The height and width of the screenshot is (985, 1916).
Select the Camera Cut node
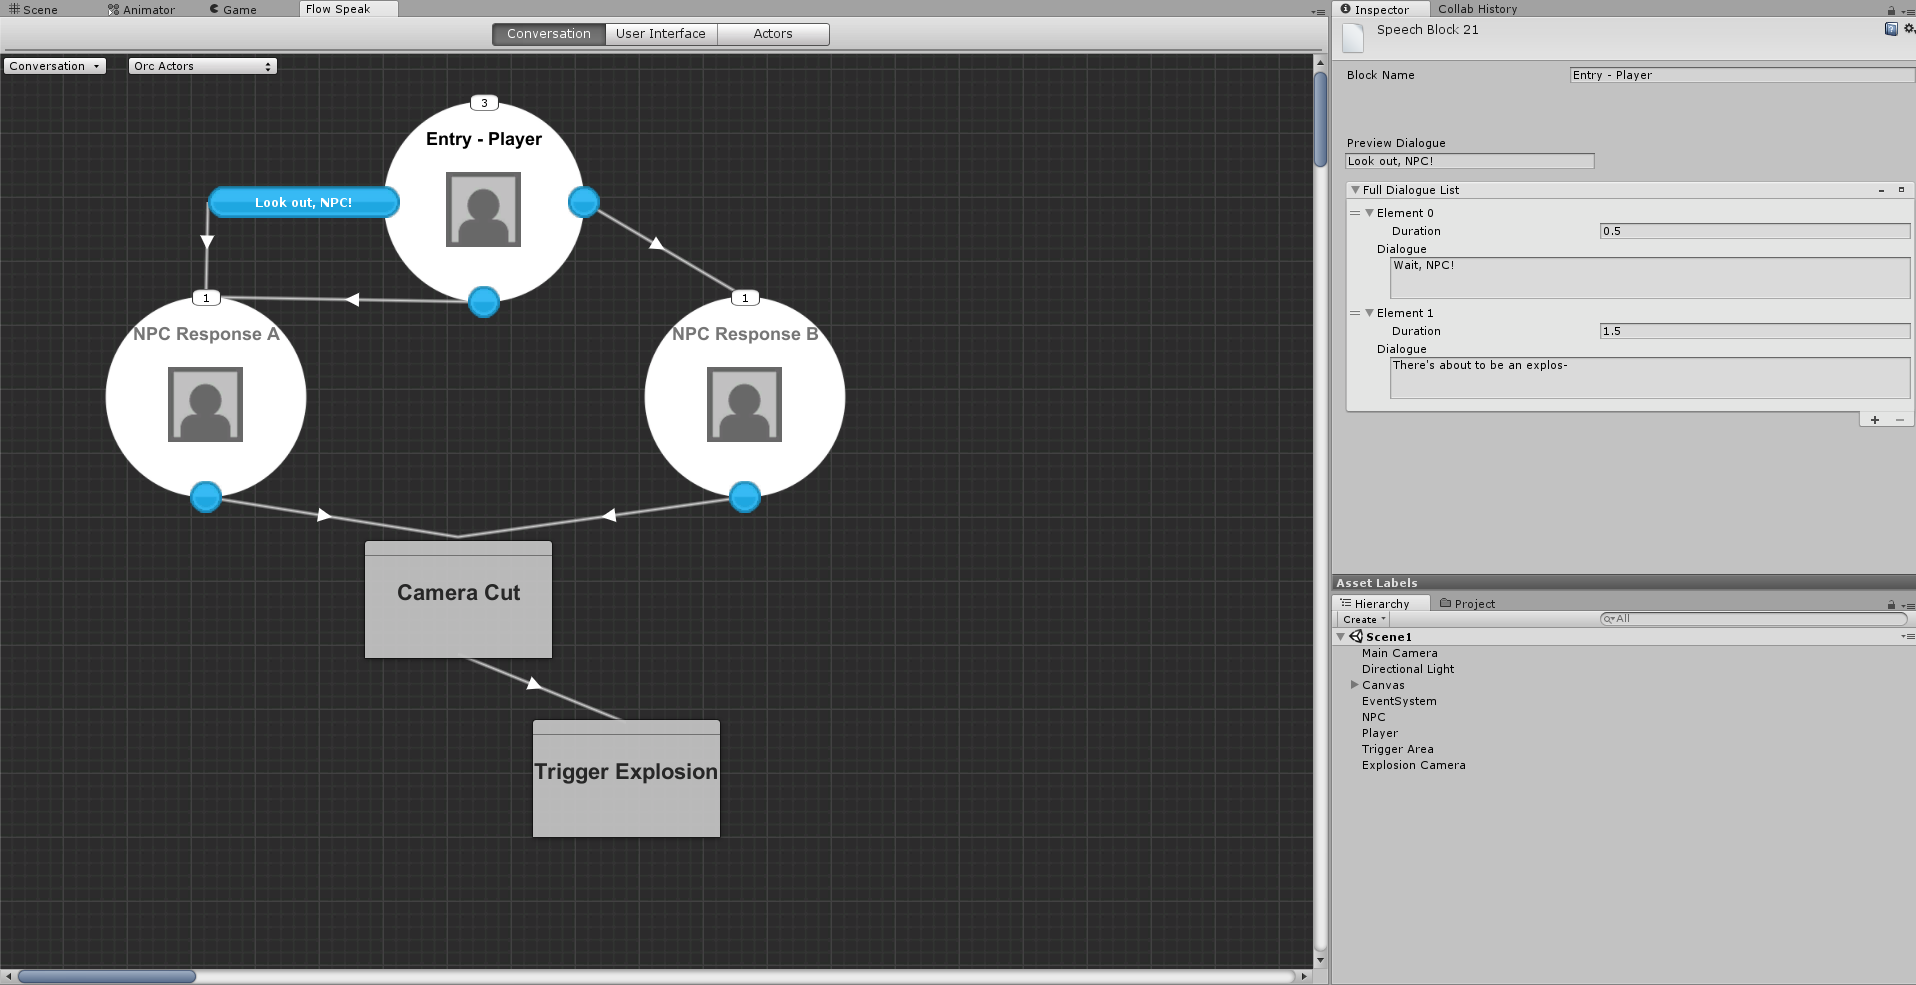[x=458, y=600]
